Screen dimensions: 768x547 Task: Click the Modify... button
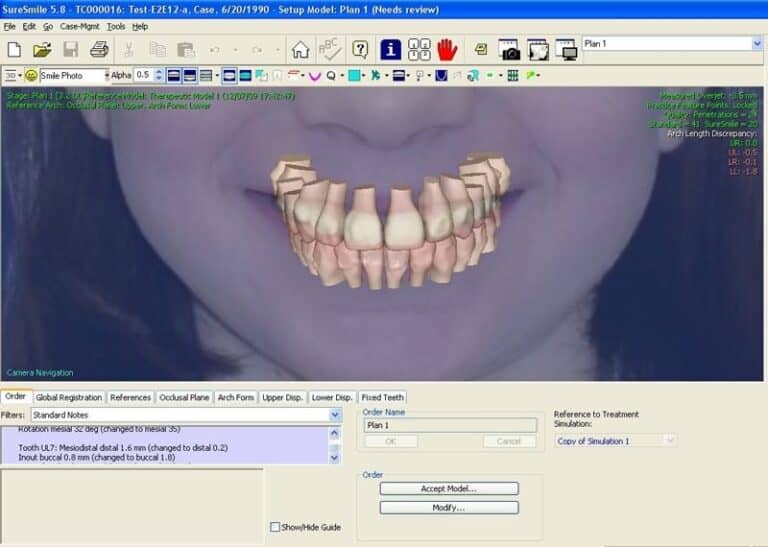(449, 507)
